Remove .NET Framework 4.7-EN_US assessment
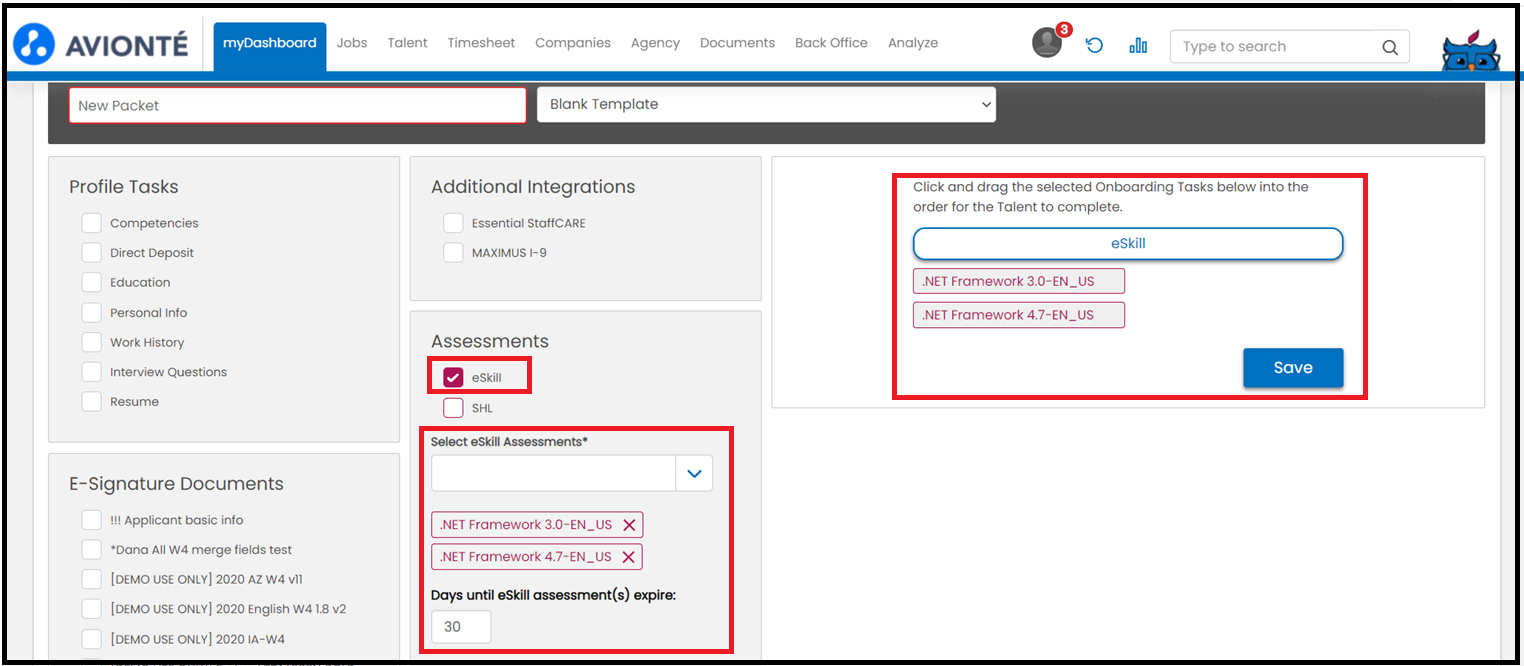This screenshot has width=1524, height=666. 629,557
